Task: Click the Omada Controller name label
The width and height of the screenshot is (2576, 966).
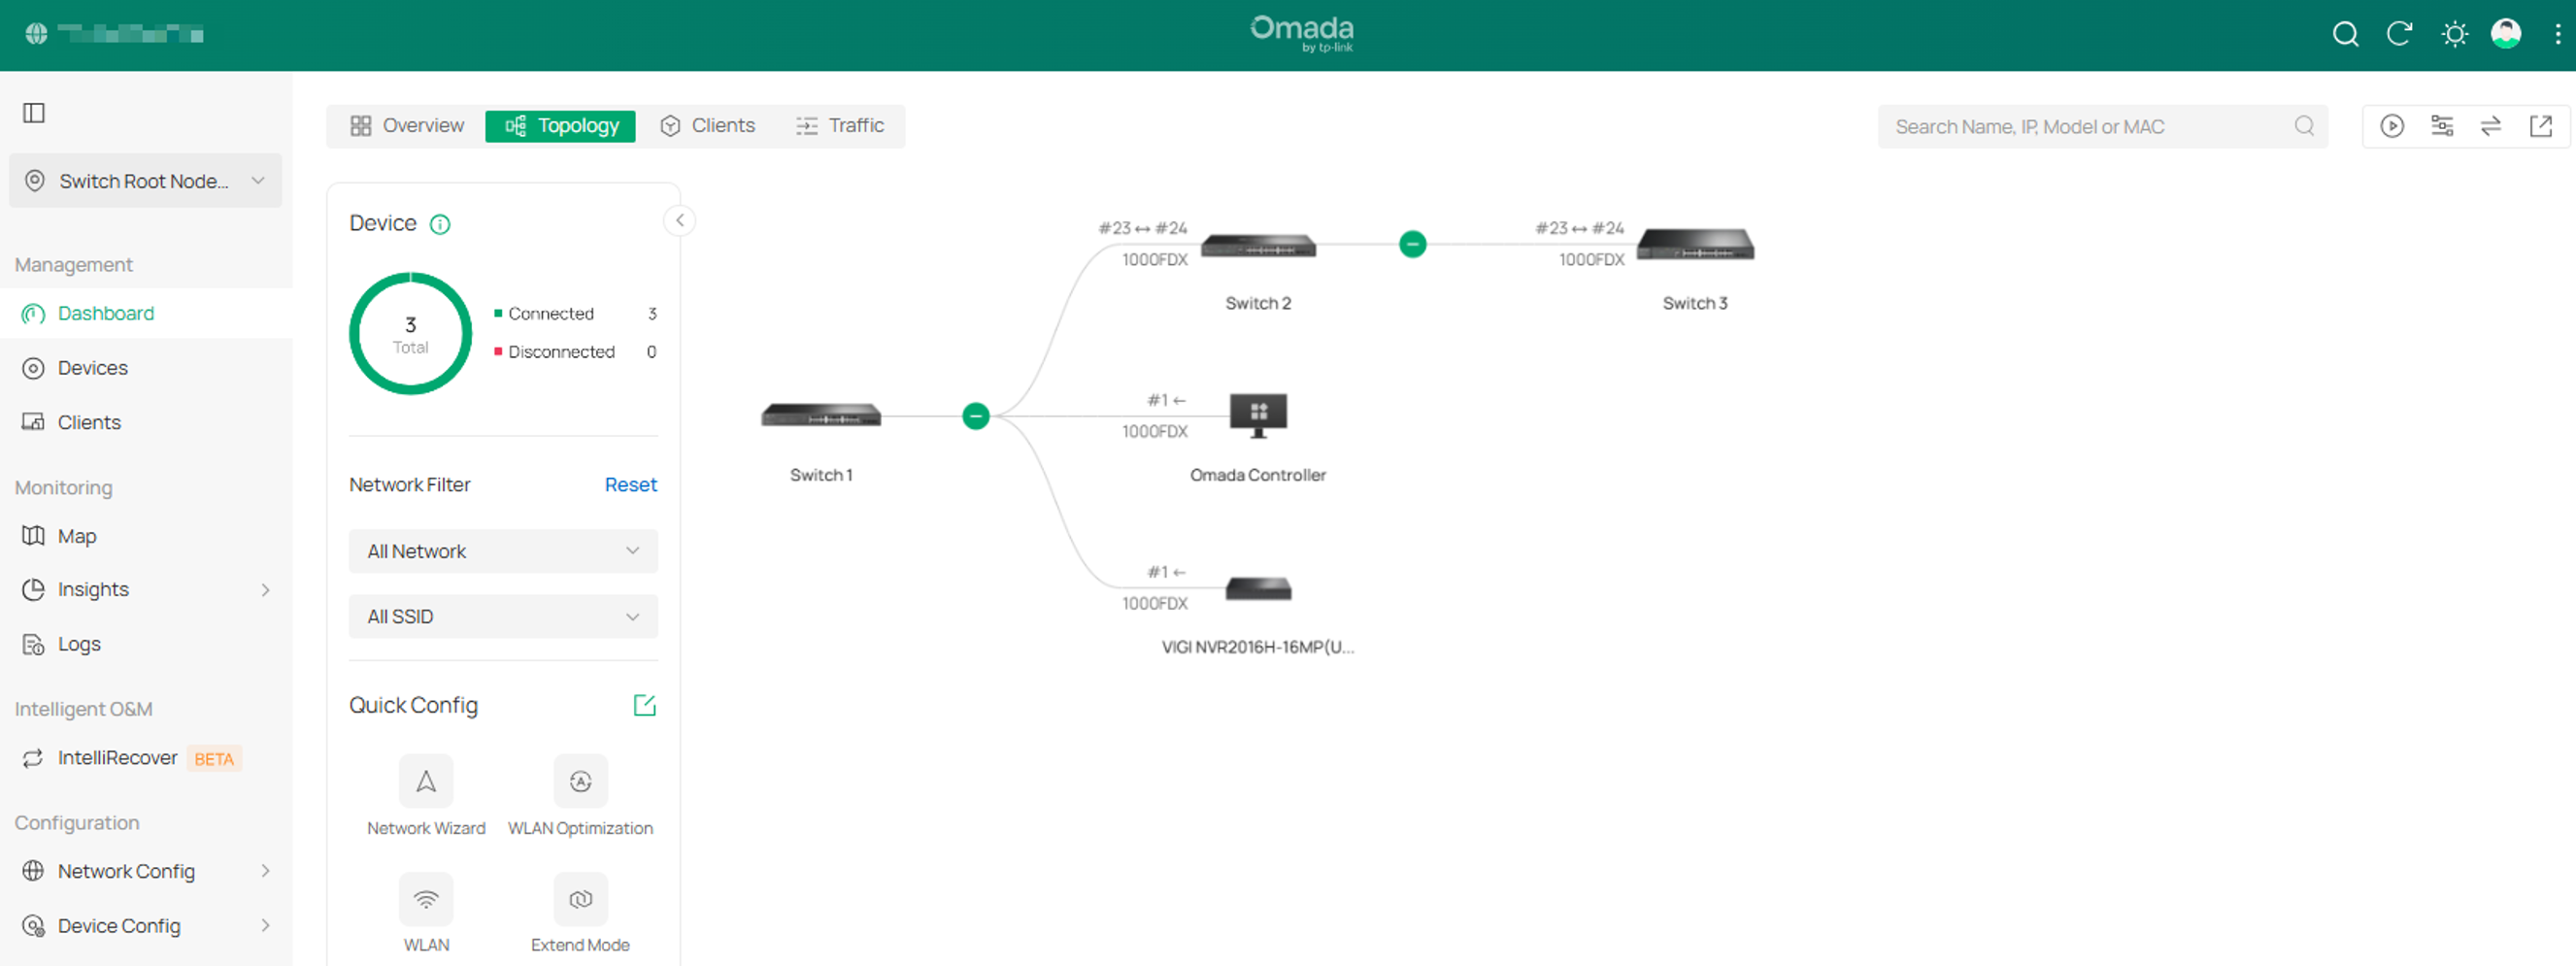Action: pyautogui.click(x=1258, y=475)
